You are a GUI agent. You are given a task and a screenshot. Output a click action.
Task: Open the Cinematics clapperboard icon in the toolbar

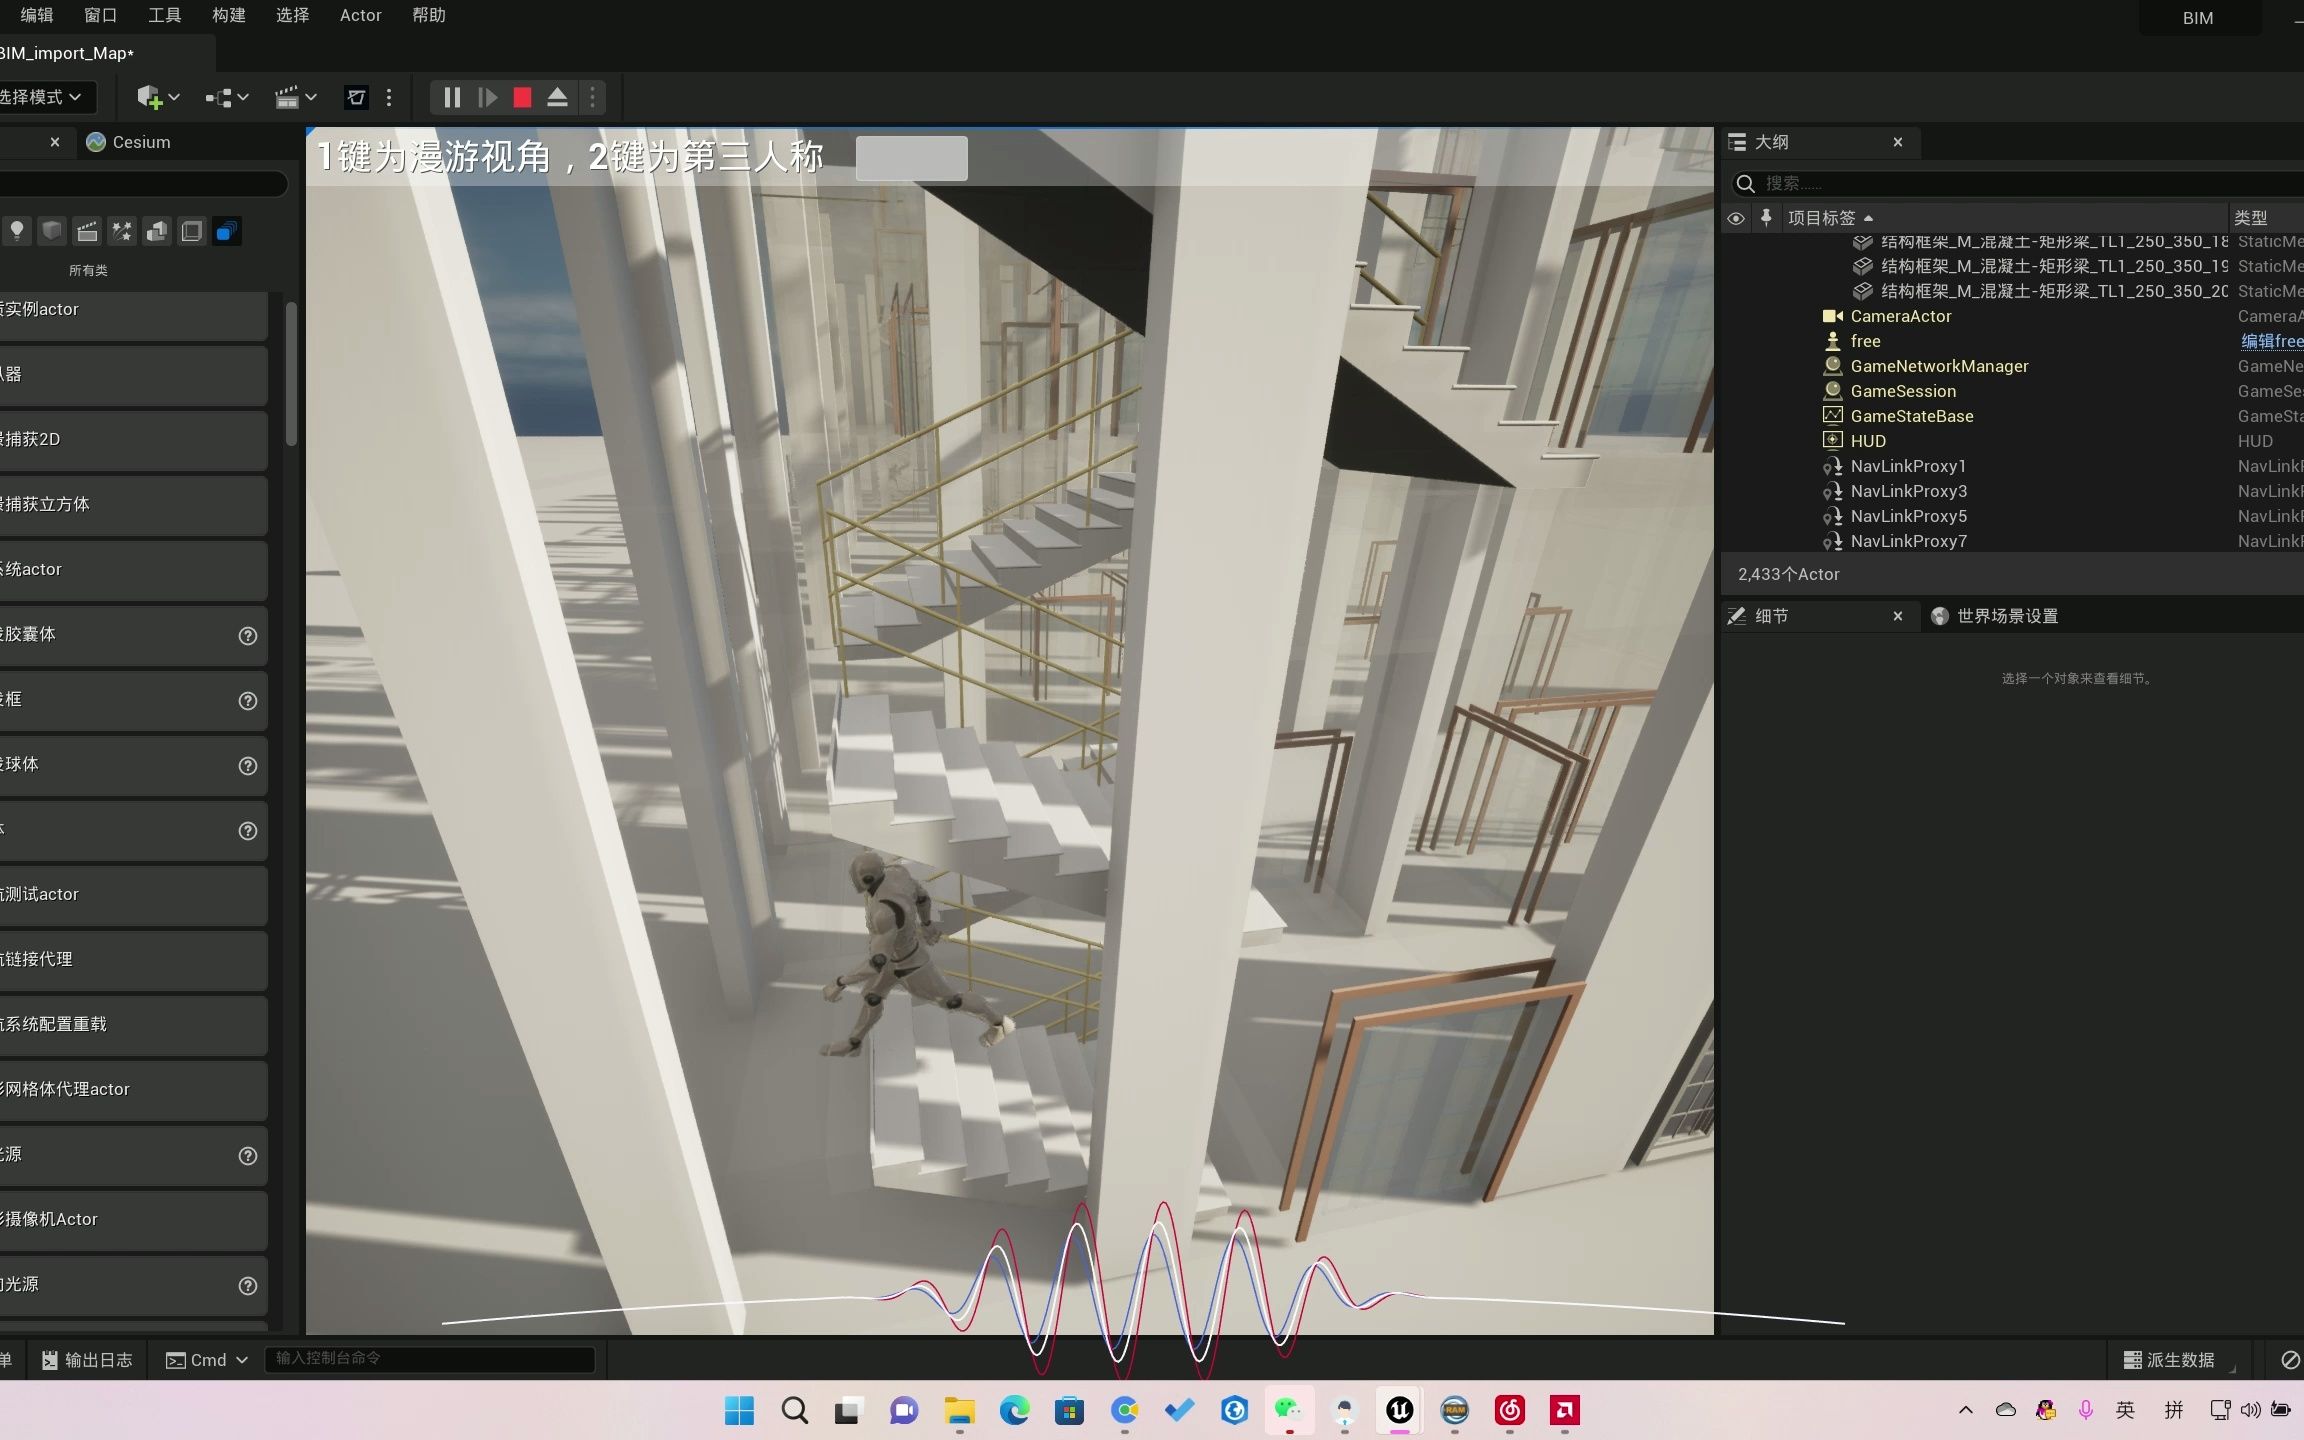(288, 97)
